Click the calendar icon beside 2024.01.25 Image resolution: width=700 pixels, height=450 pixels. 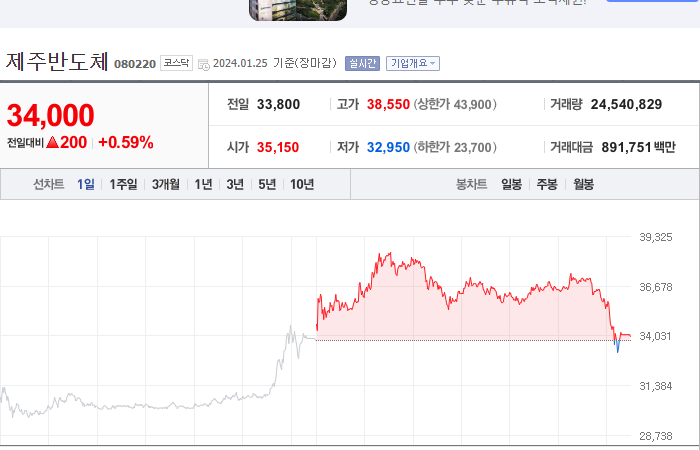pyautogui.click(x=204, y=64)
